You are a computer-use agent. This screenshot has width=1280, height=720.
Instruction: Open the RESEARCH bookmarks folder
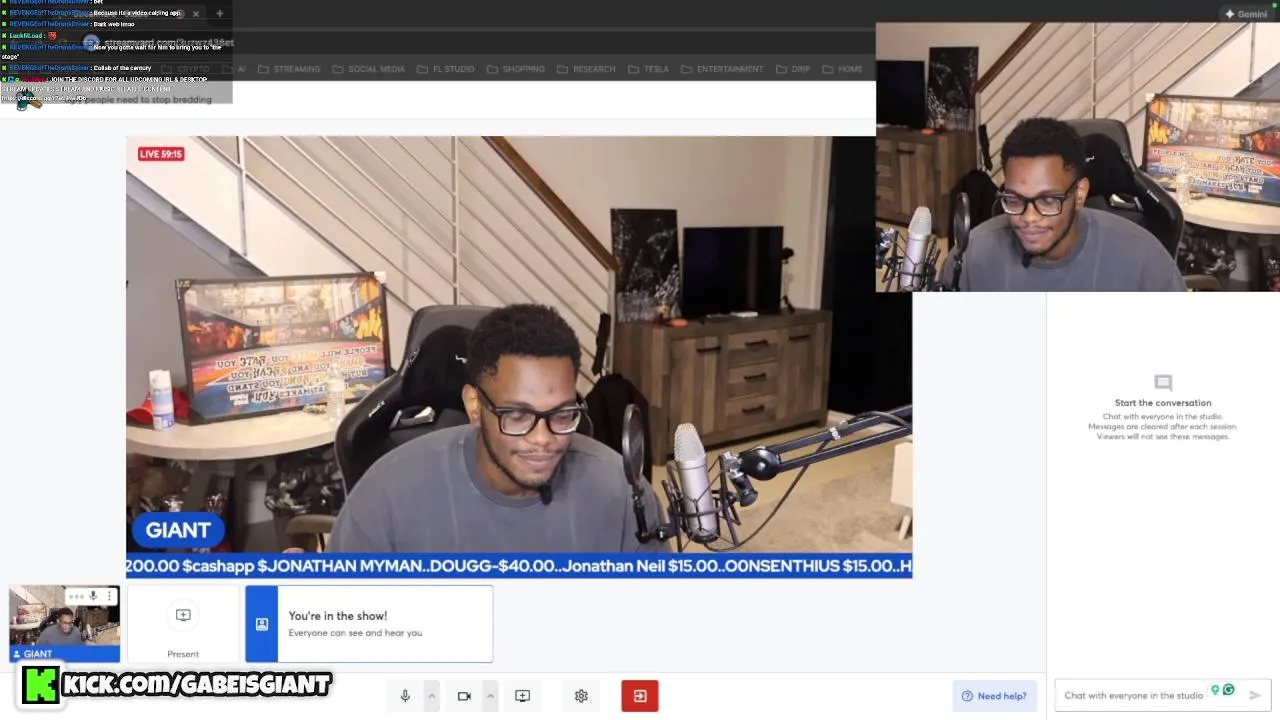click(x=586, y=69)
